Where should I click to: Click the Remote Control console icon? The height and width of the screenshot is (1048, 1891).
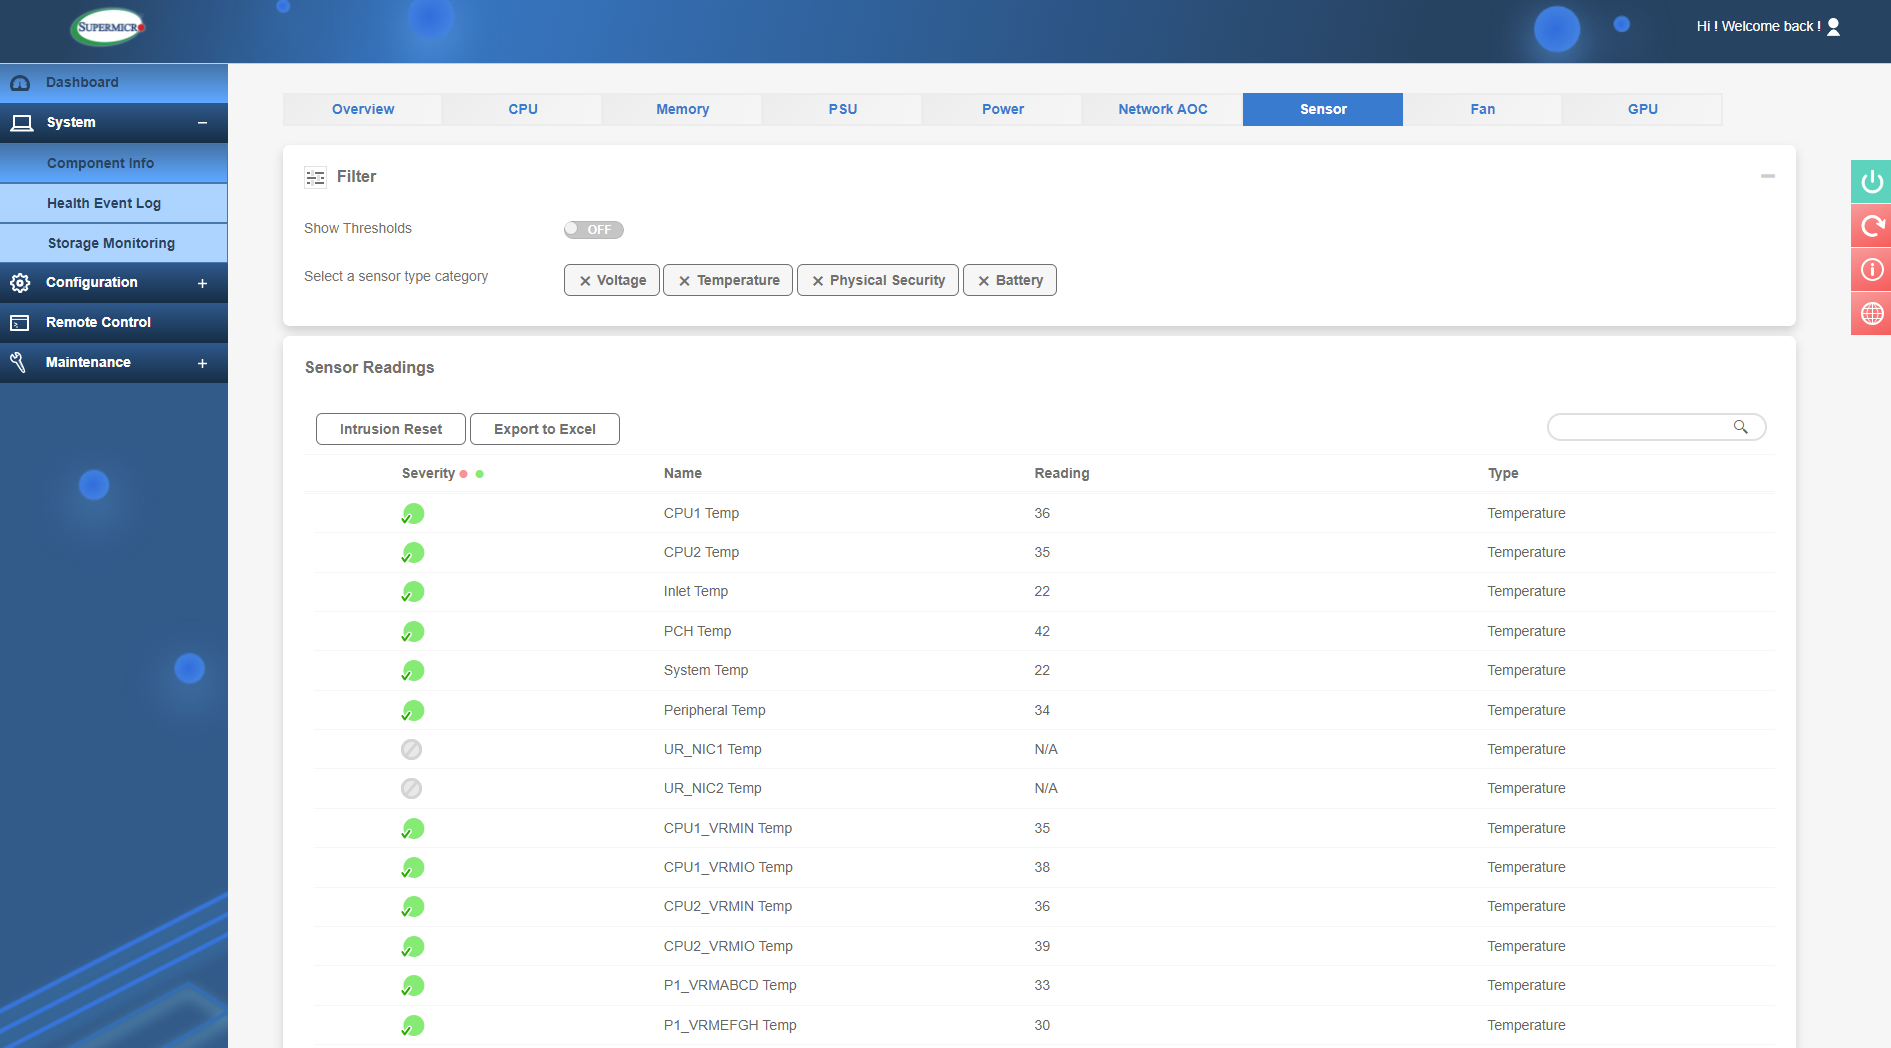click(20, 322)
